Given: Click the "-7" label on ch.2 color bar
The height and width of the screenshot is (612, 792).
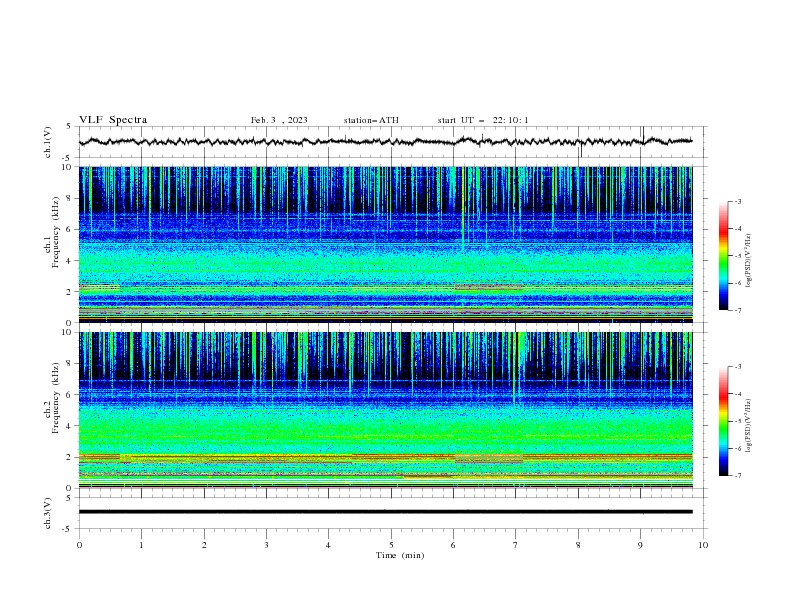Looking at the screenshot, I should point(737,475).
